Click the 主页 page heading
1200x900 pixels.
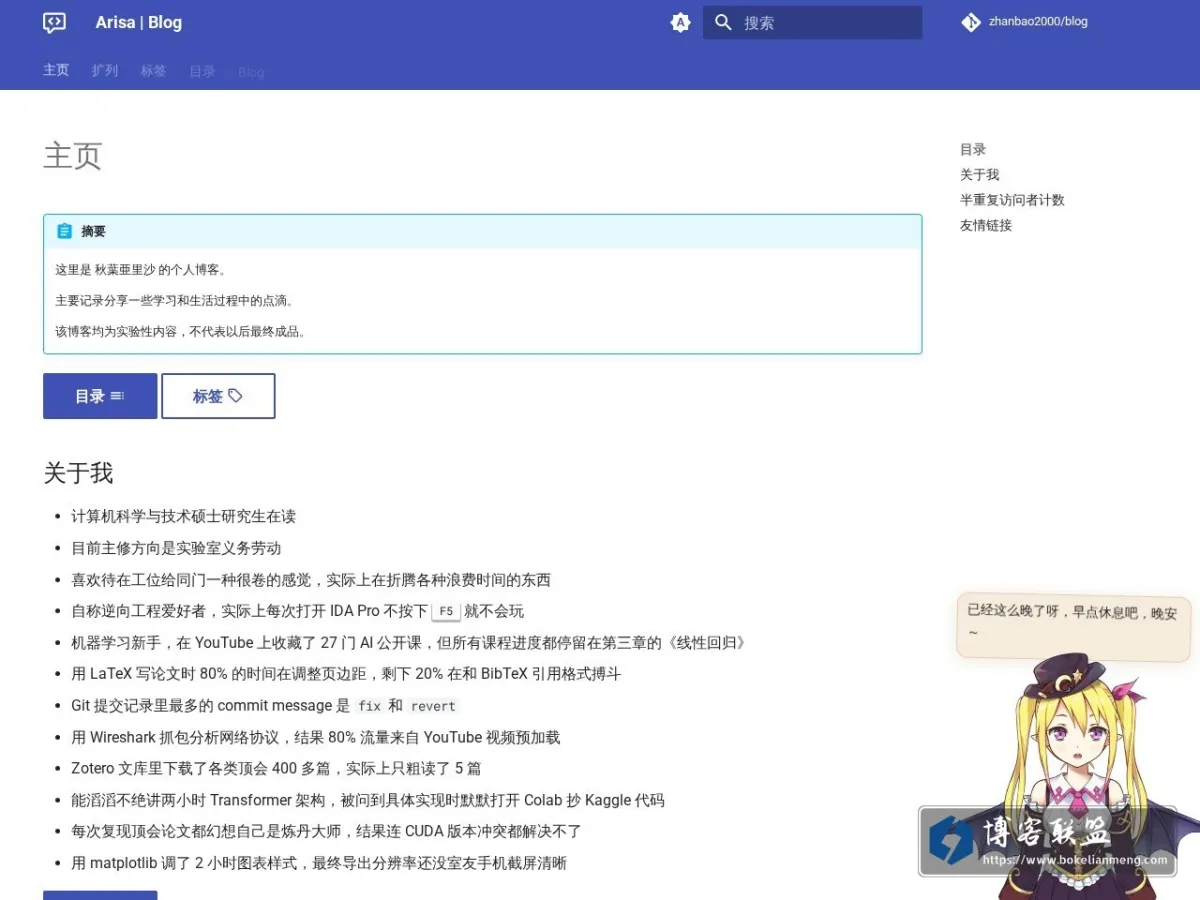(x=73, y=156)
